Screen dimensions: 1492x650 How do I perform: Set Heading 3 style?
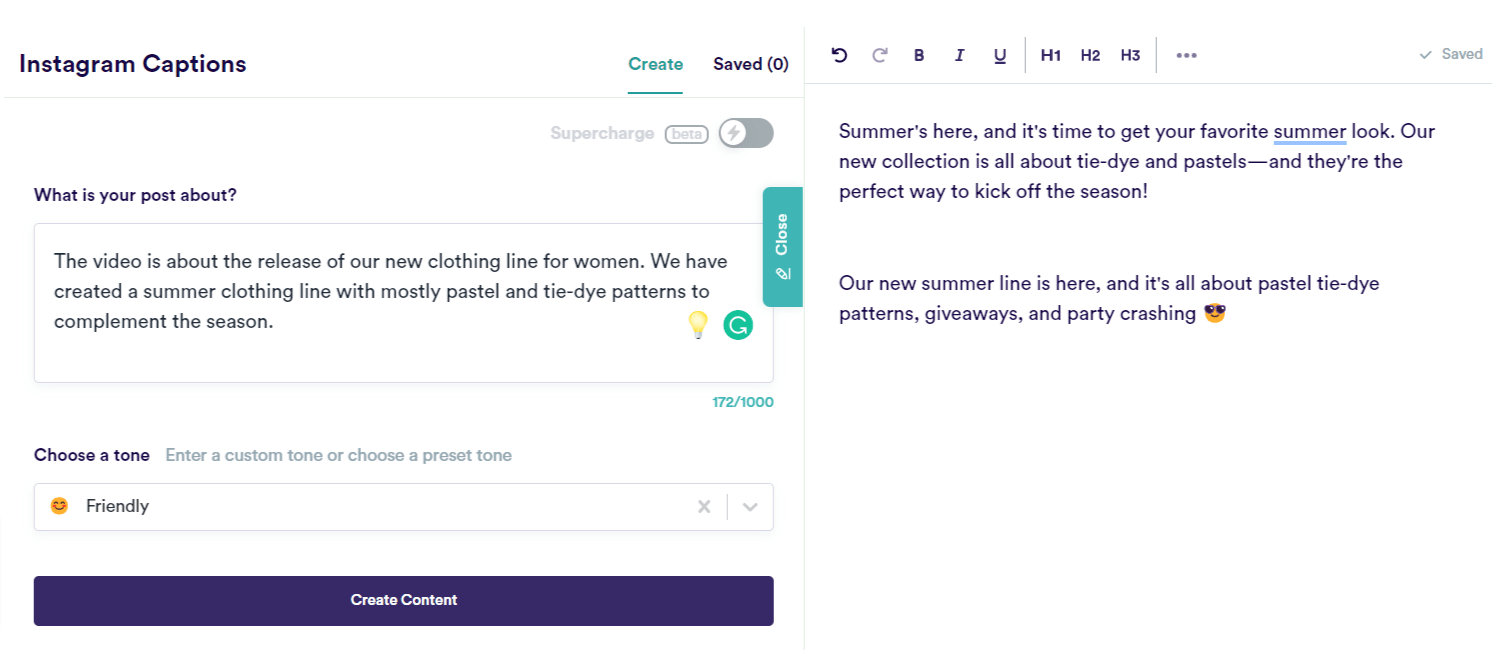click(1130, 56)
